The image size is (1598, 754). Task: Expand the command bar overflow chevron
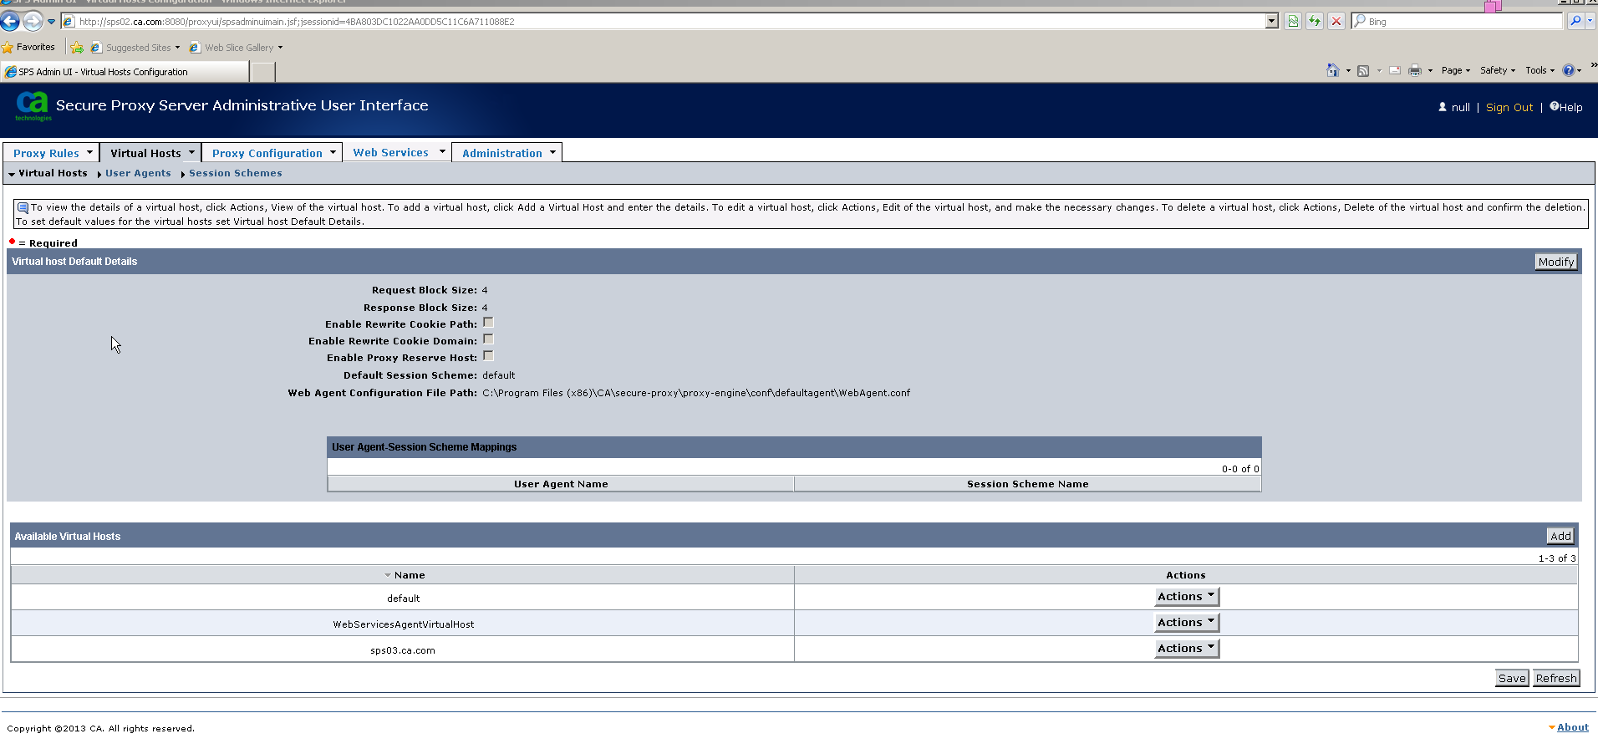point(1593,65)
